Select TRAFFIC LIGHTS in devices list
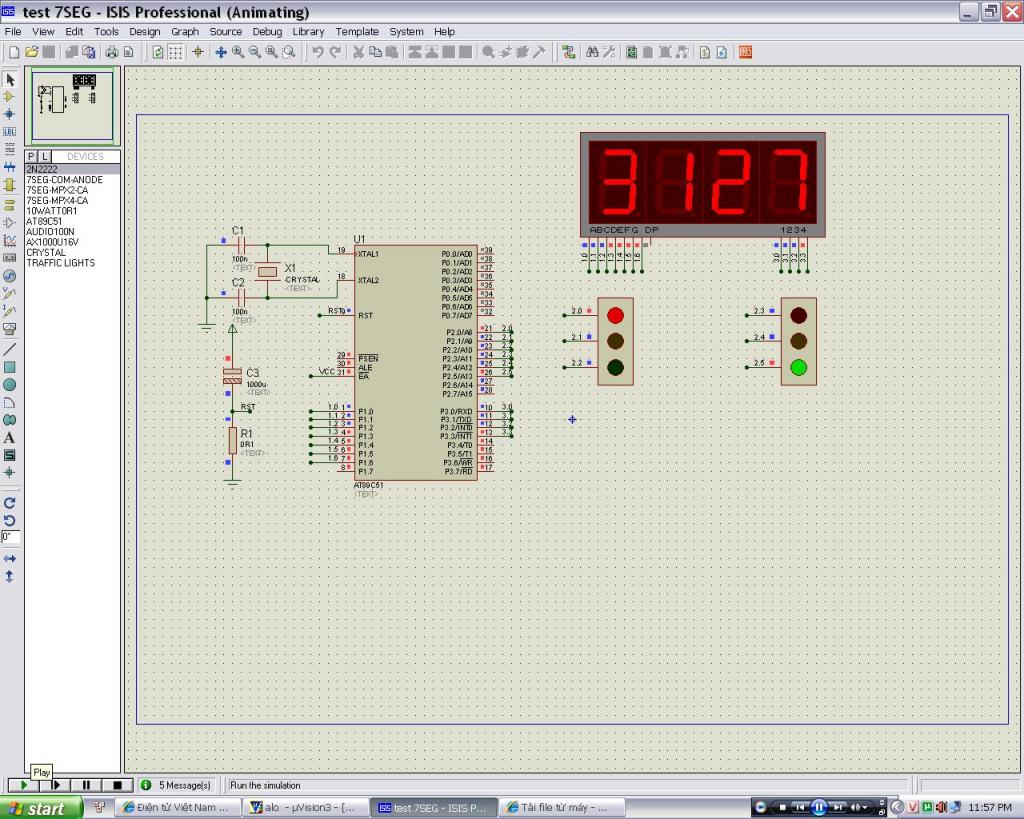This screenshot has height=819, width=1024. point(60,263)
